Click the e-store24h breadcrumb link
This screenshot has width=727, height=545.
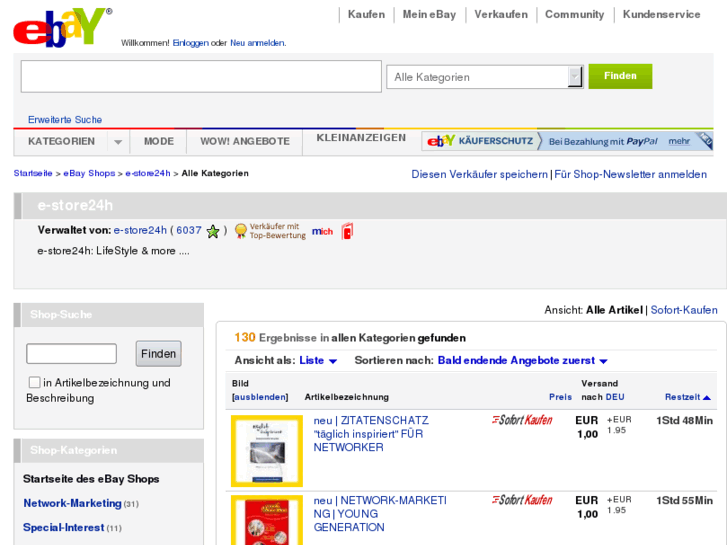pyautogui.click(x=148, y=173)
